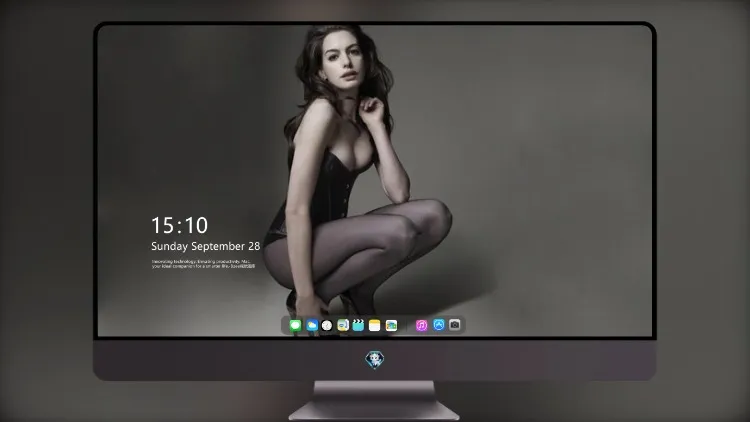Launch the pink Music app in dock
Screen dimensions: 750x422
(421, 325)
